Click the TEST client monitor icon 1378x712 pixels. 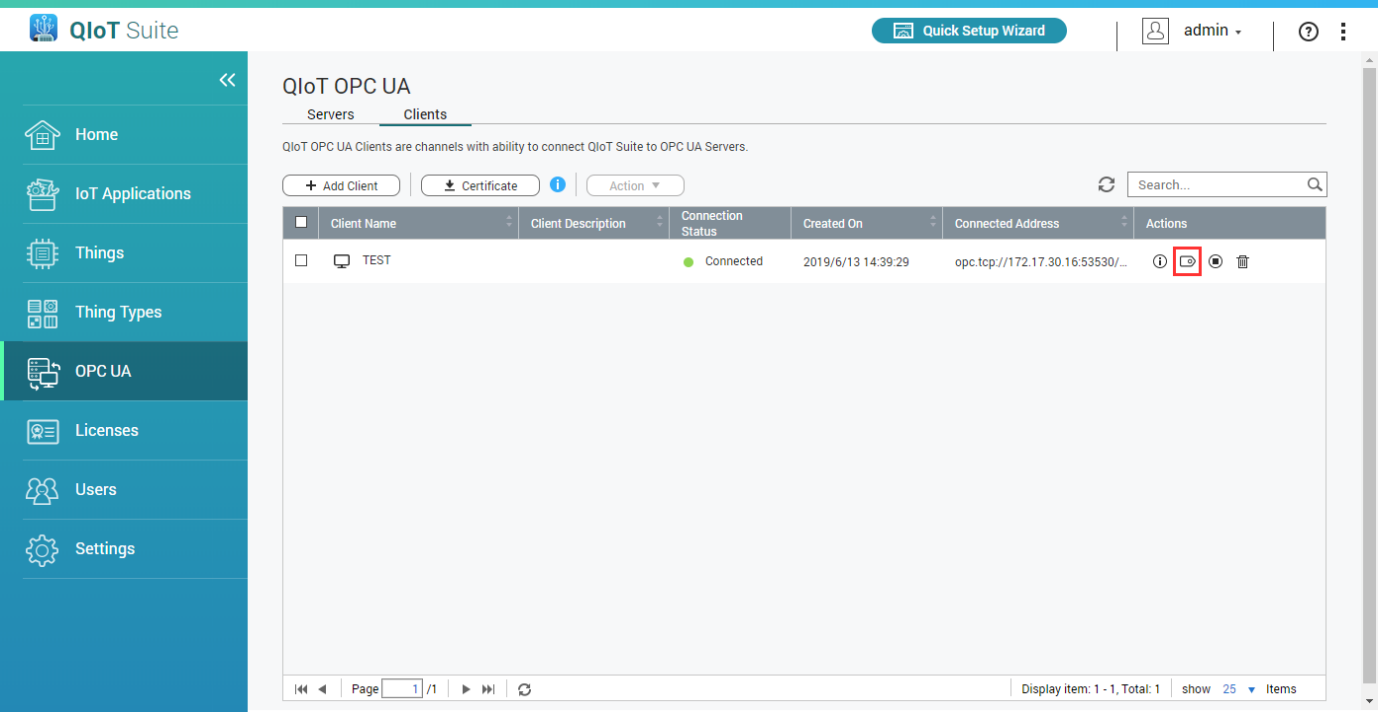point(342,261)
